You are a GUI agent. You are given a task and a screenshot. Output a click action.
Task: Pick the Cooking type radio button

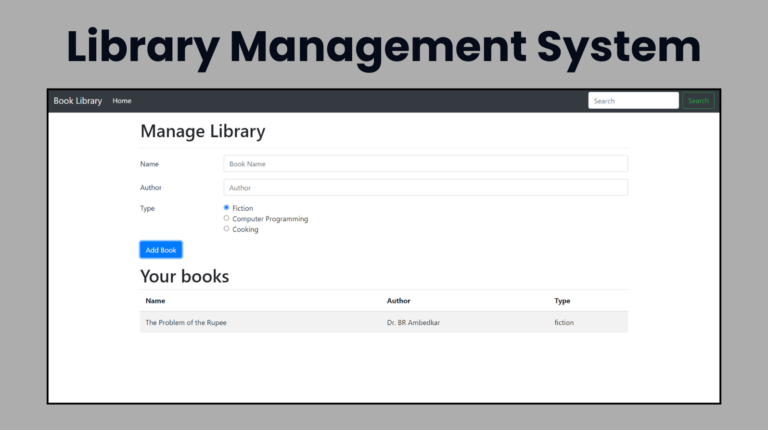tap(226, 229)
